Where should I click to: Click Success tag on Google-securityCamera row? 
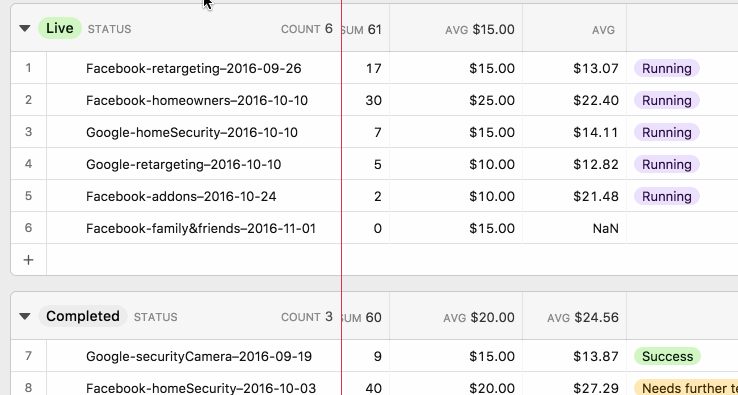point(667,356)
